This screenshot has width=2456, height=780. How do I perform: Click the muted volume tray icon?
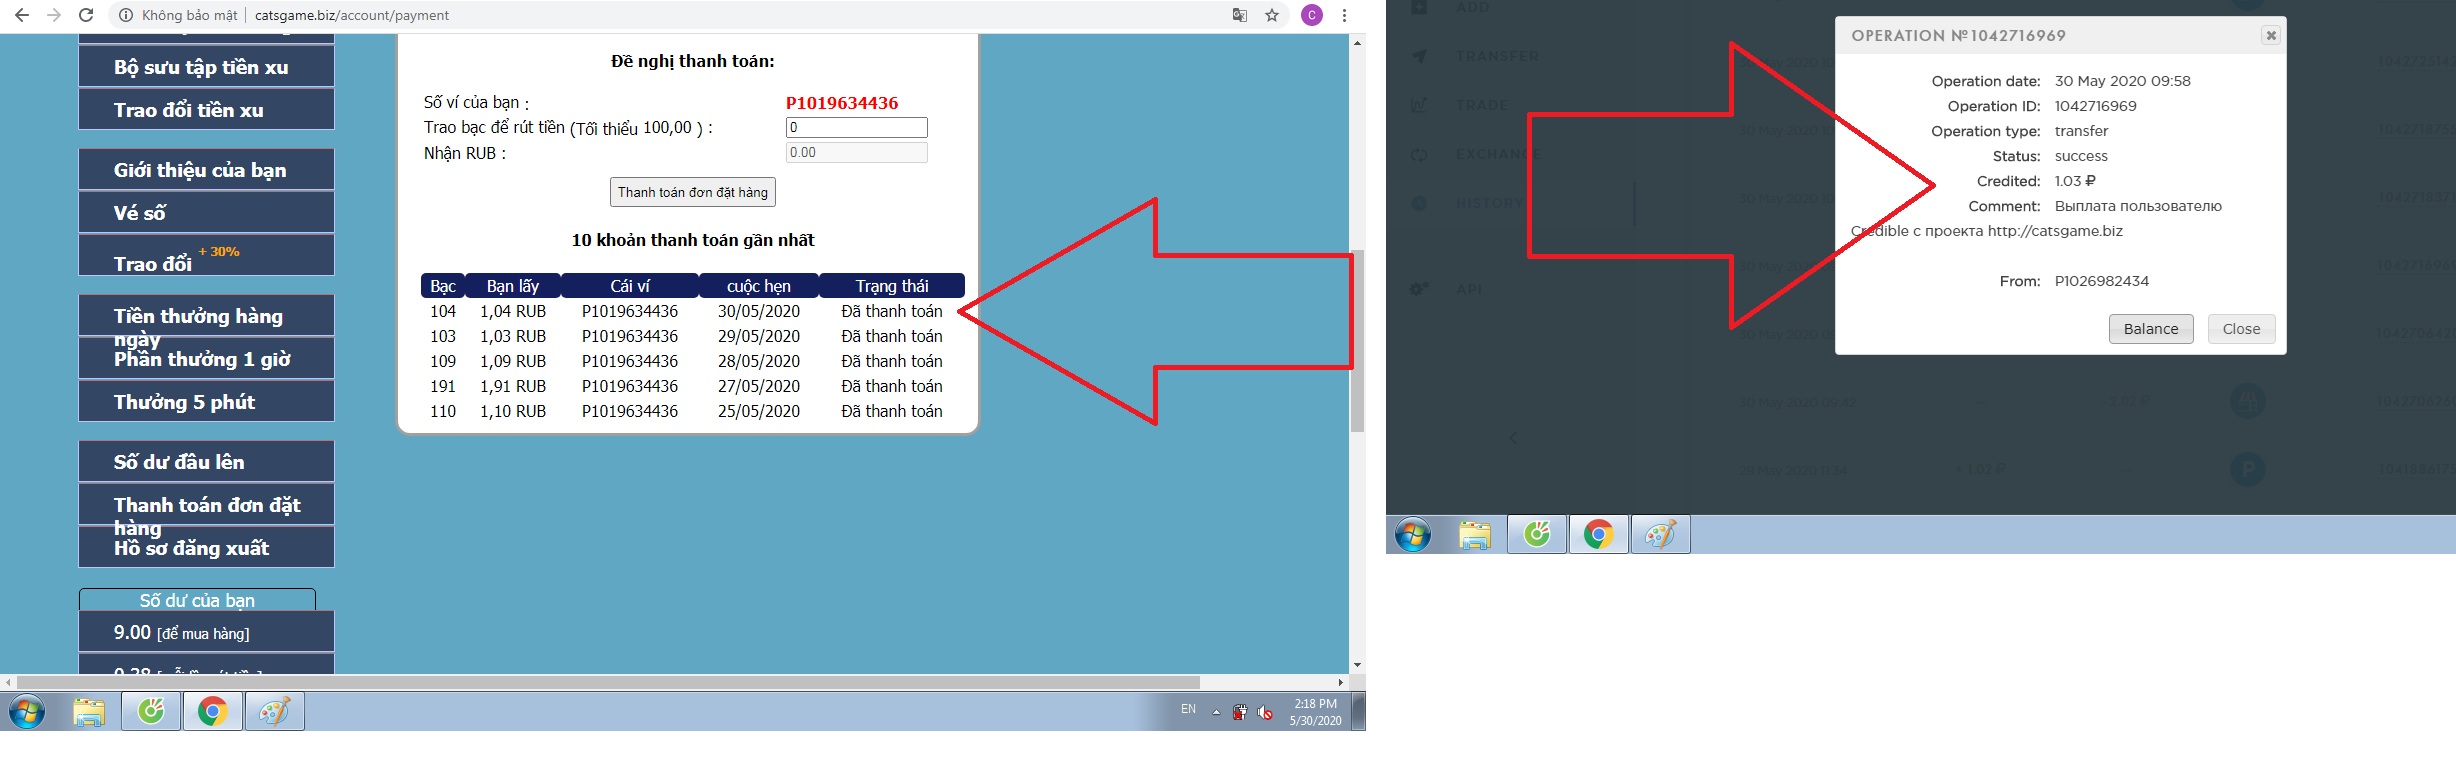point(1265,712)
